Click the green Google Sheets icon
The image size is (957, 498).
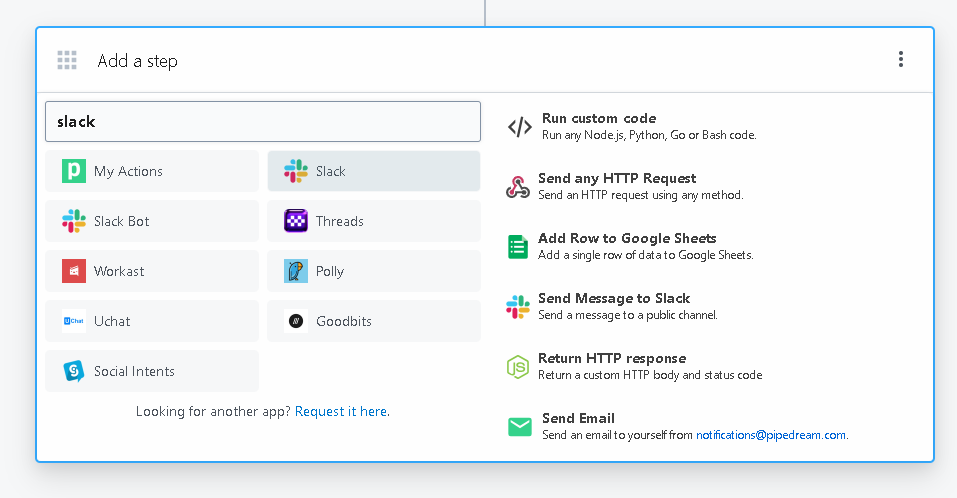click(518, 247)
